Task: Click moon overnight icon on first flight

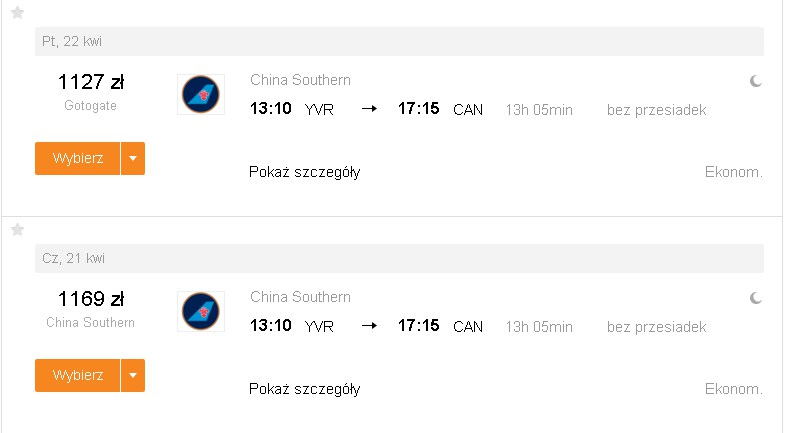Action: 756,81
